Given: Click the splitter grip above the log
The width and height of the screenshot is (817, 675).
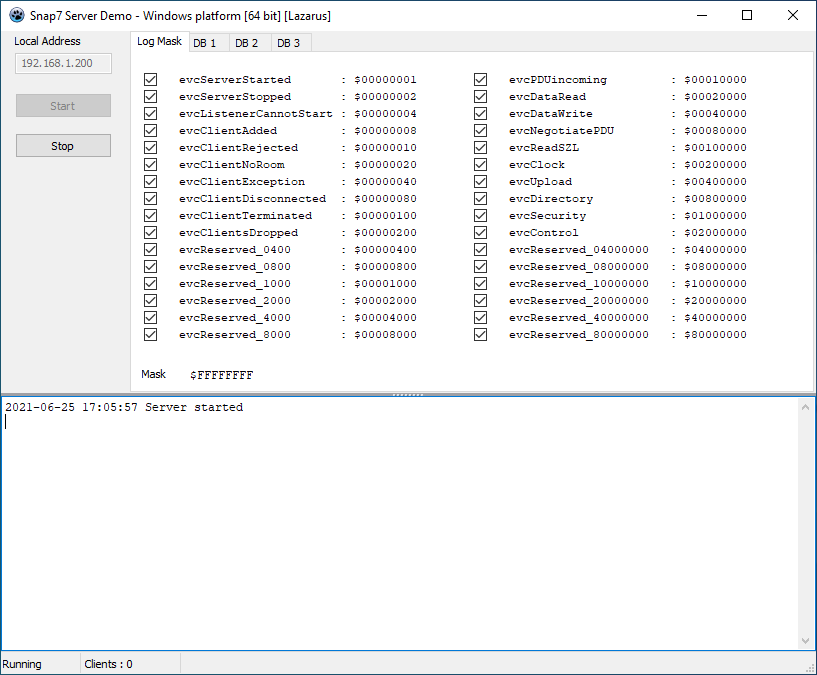Looking at the screenshot, I should point(408,395).
